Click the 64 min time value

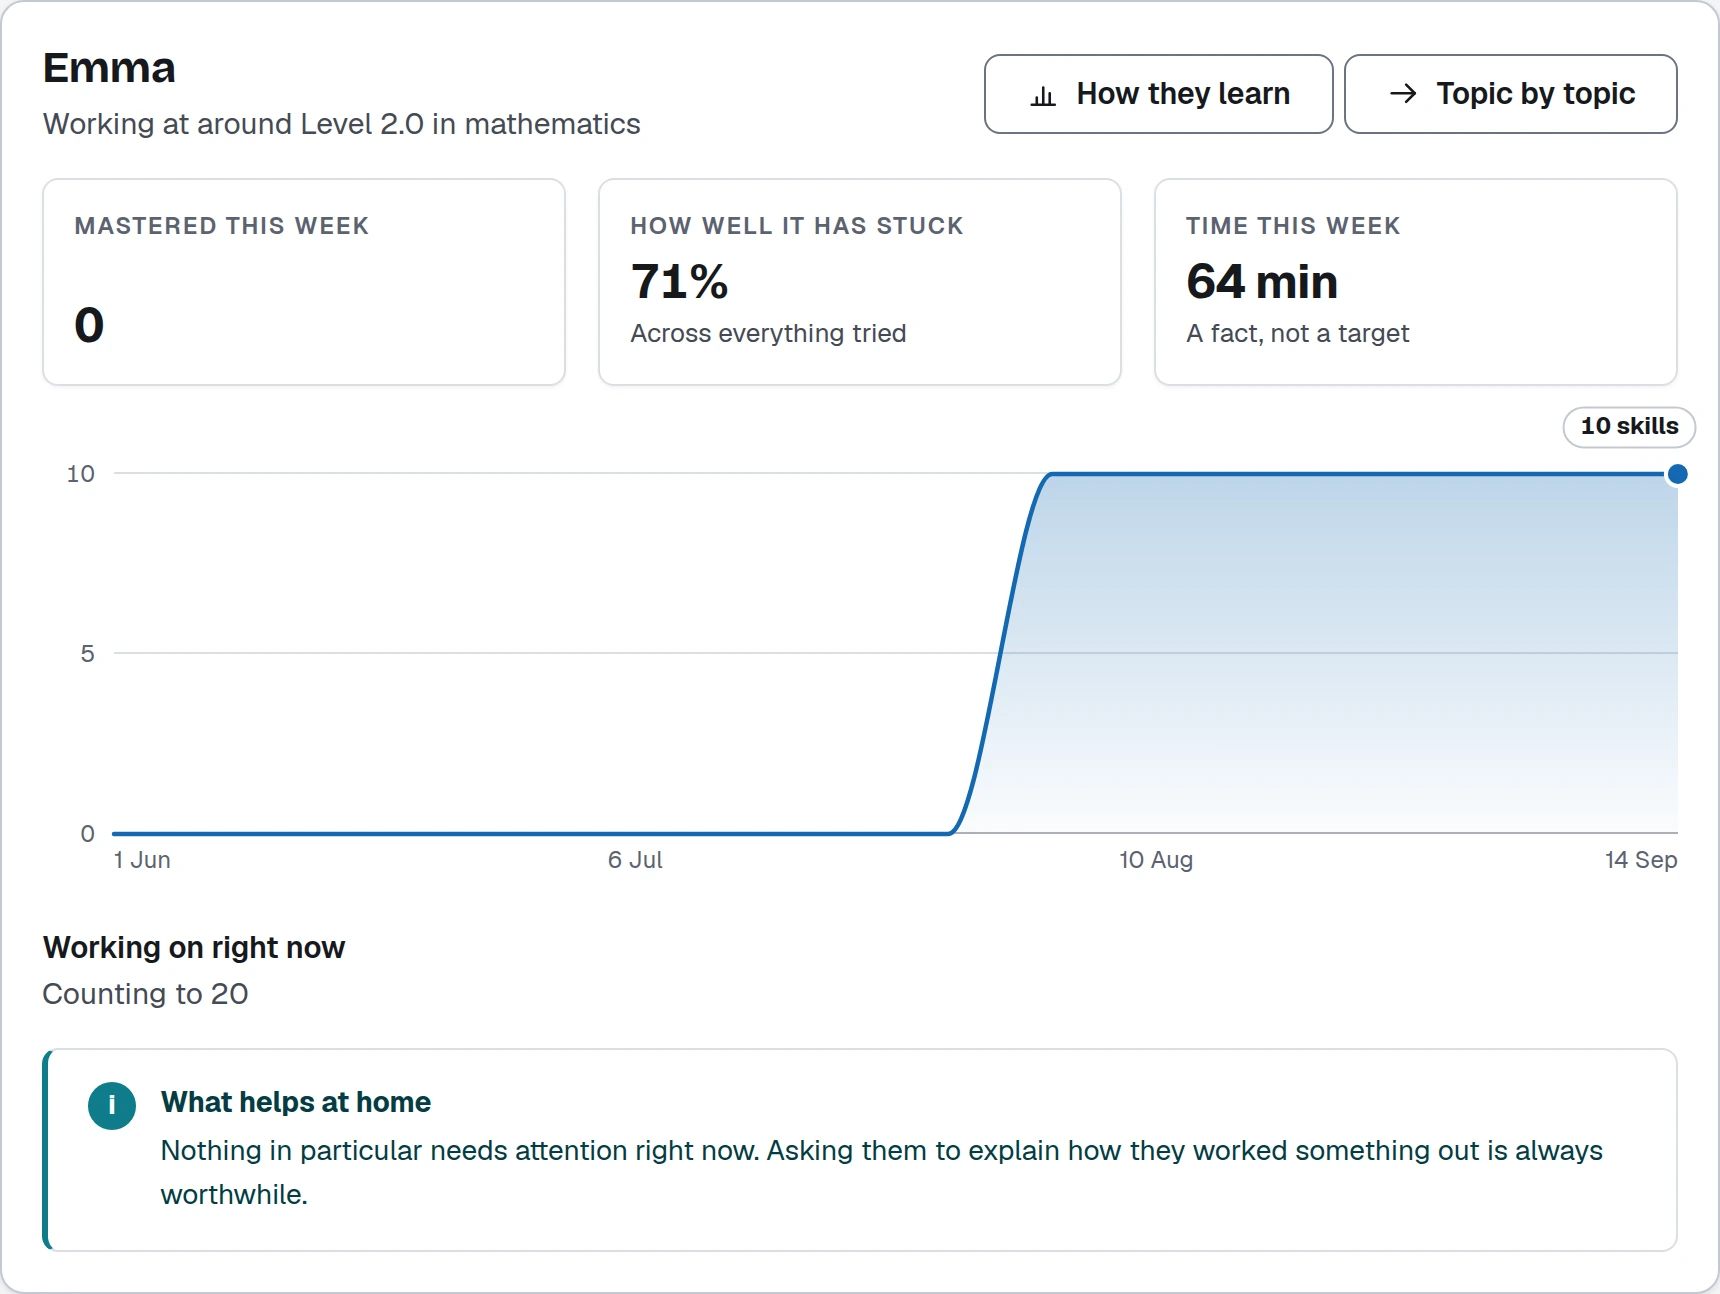click(x=1262, y=282)
